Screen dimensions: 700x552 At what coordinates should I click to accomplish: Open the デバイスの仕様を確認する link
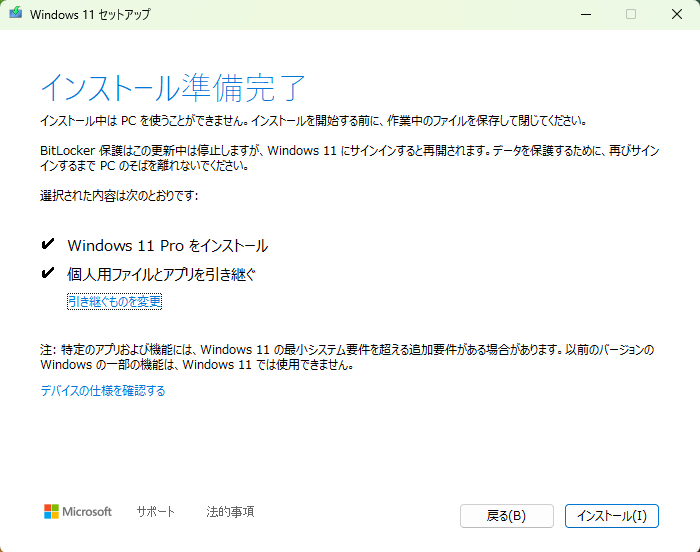click(x=102, y=391)
